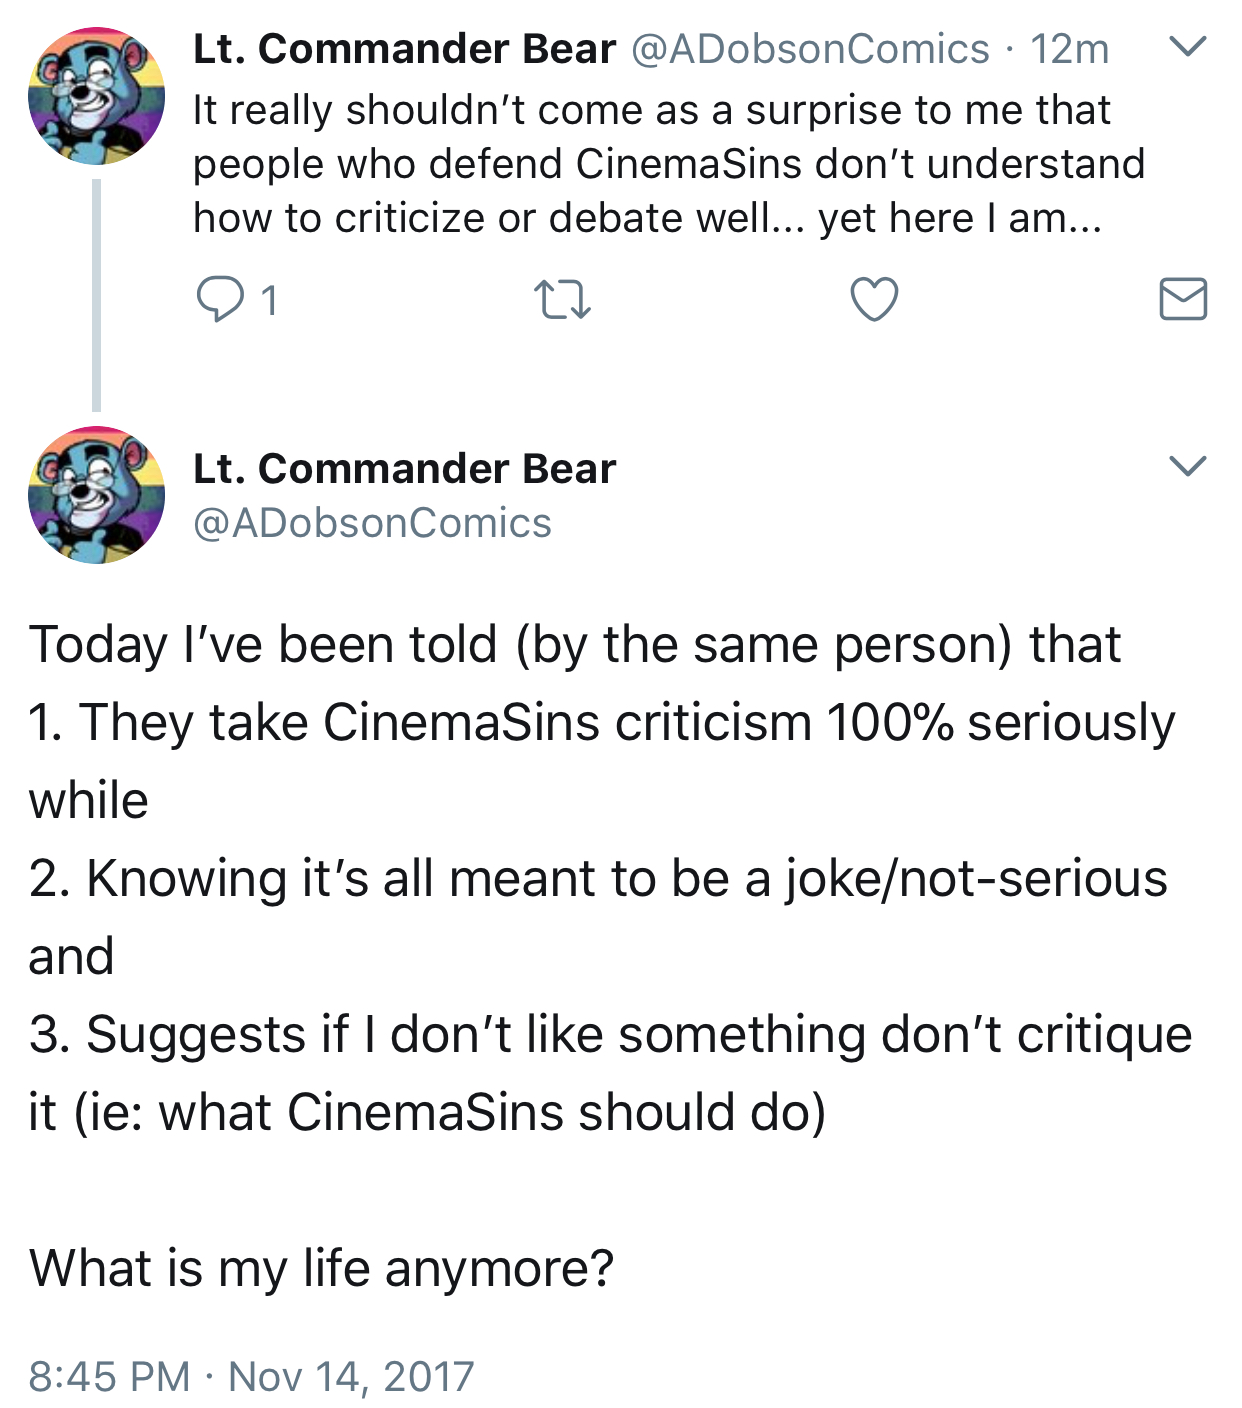Open Lt. Commander Bear name in first tweet

tap(404, 49)
